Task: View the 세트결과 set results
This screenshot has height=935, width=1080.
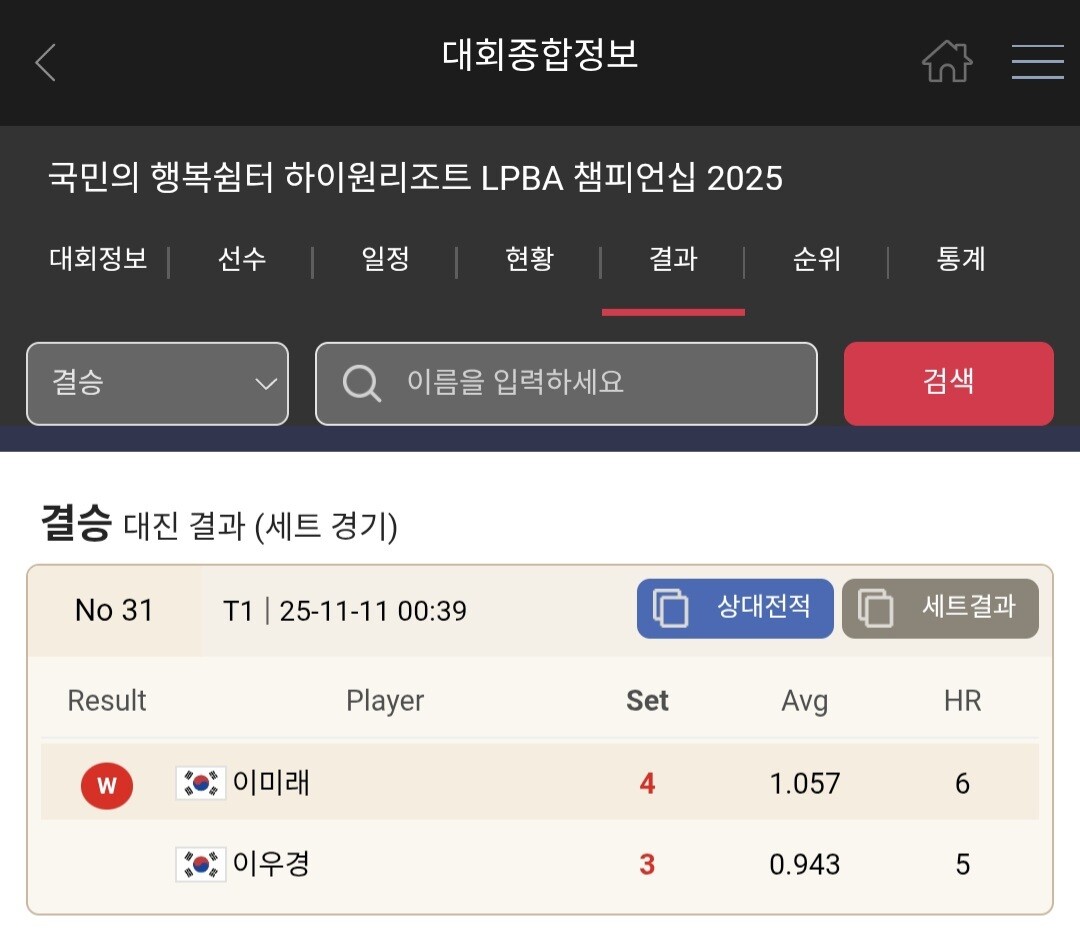Action: coord(940,608)
